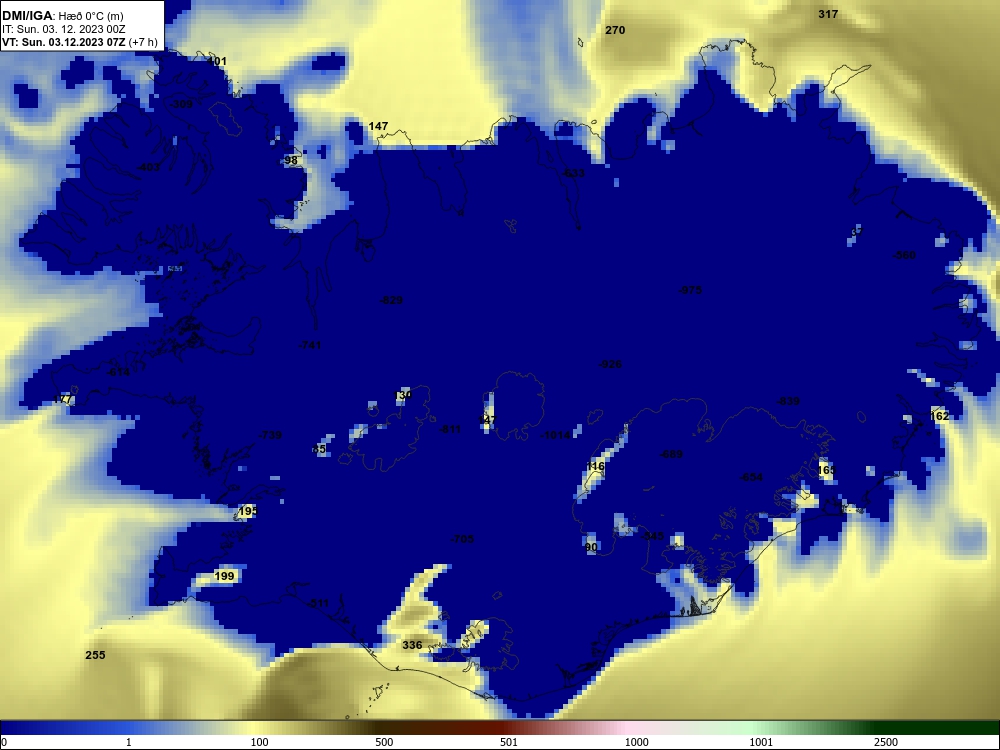Click the map value '-633'
1000x750 pixels.
(573, 173)
